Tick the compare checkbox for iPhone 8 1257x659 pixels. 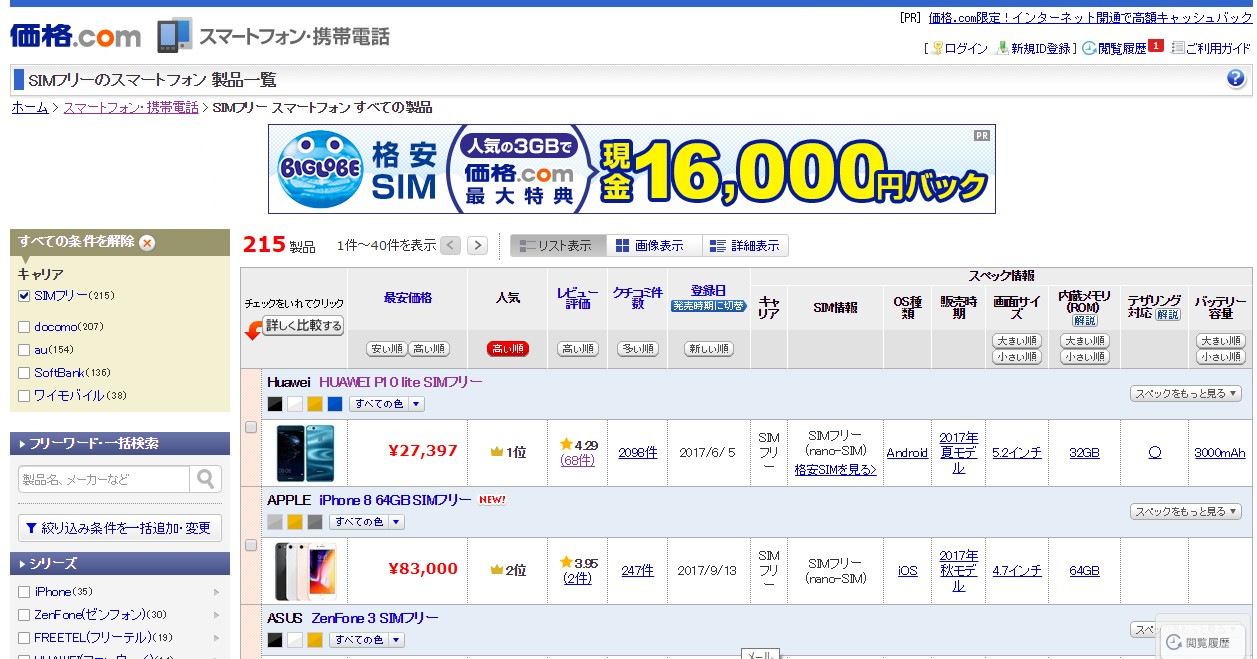pyautogui.click(x=251, y=545)
